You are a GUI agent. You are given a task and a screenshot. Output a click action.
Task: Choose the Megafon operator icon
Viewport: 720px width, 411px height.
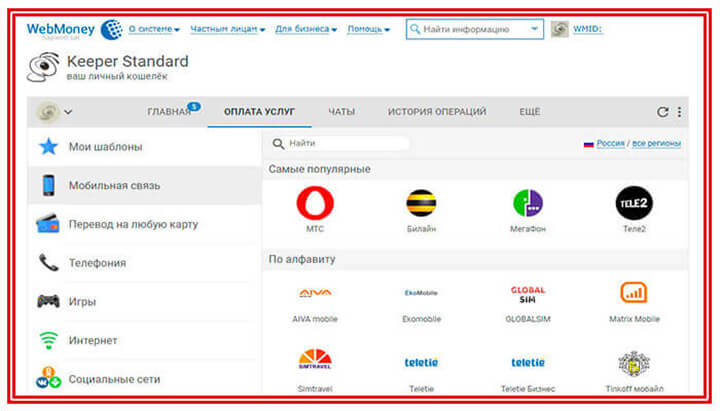tap(528, 203)
